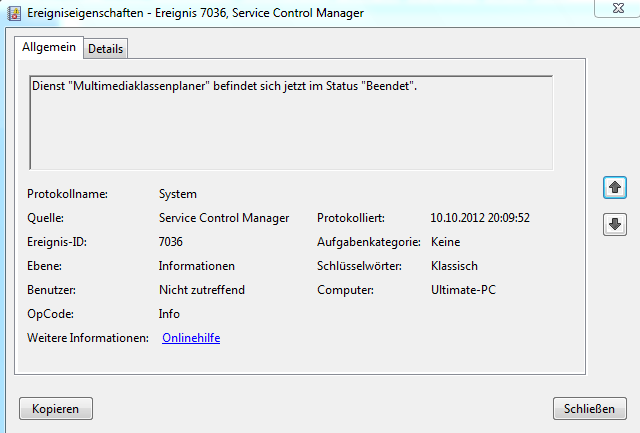Select the Allgemein tab
This screenshot has height=433, width=640.
49,47
